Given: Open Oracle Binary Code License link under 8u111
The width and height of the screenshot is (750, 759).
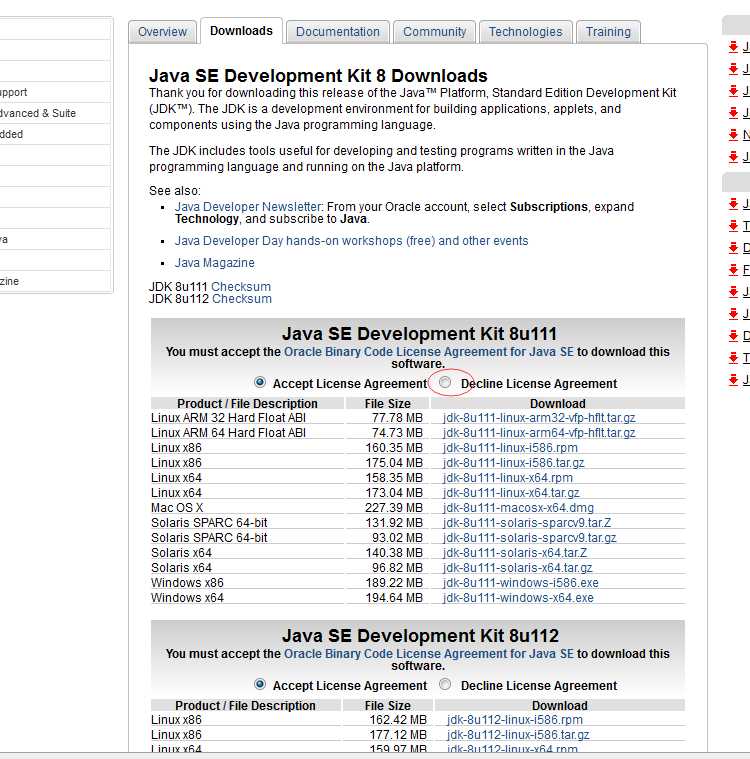Looking at the screenshot, I should [429, 352].
